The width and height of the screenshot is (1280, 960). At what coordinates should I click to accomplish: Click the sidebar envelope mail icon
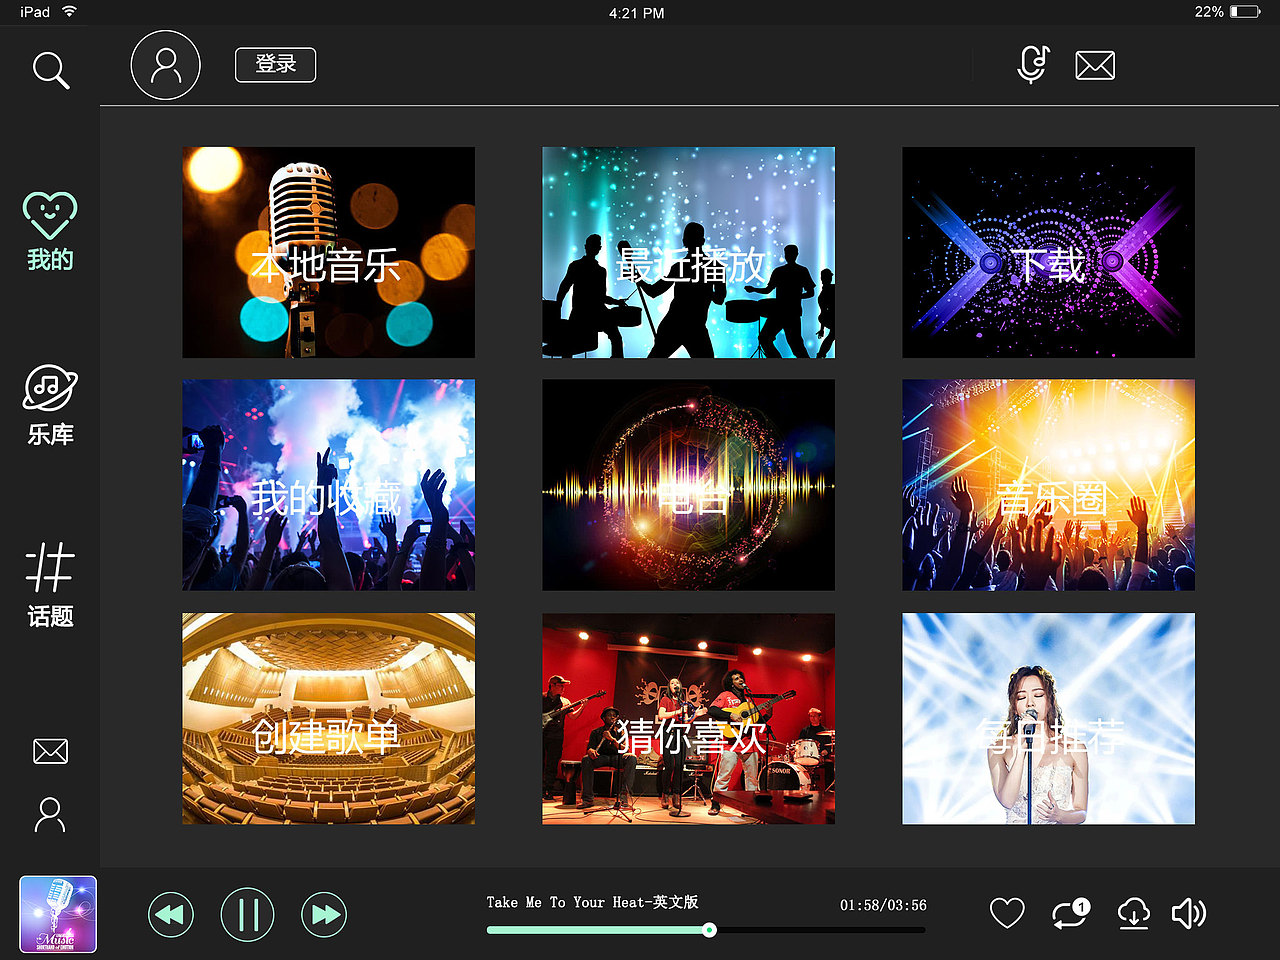pyautogui.click(x=50, y=751)
